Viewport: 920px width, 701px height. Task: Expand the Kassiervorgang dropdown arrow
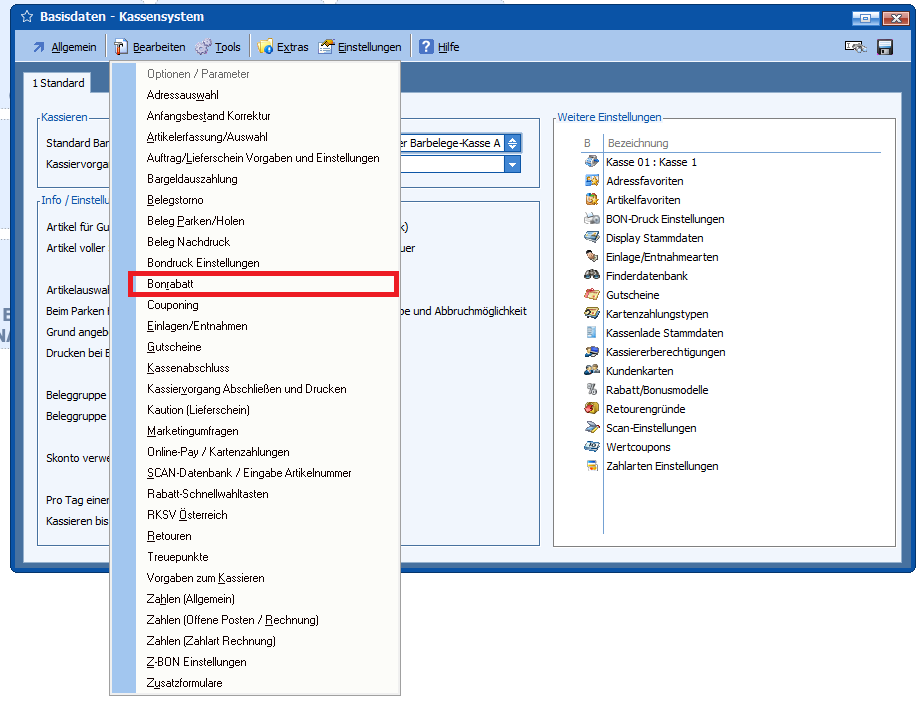[x=512, y=164]
